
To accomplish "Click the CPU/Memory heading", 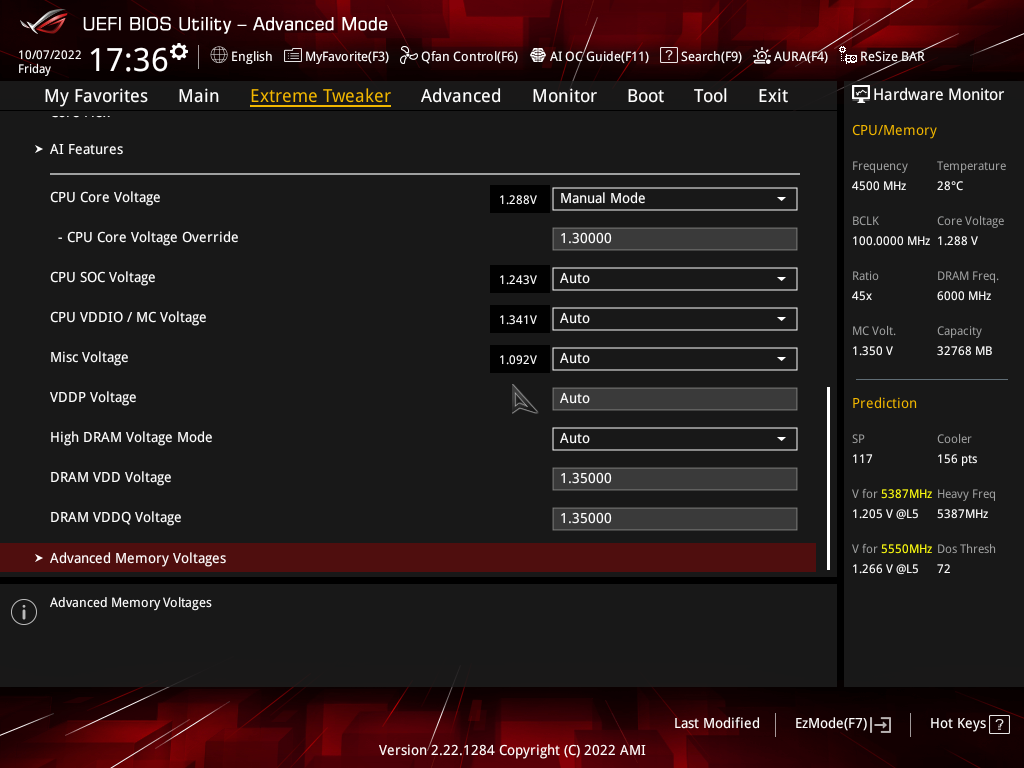I will [894, 130].
